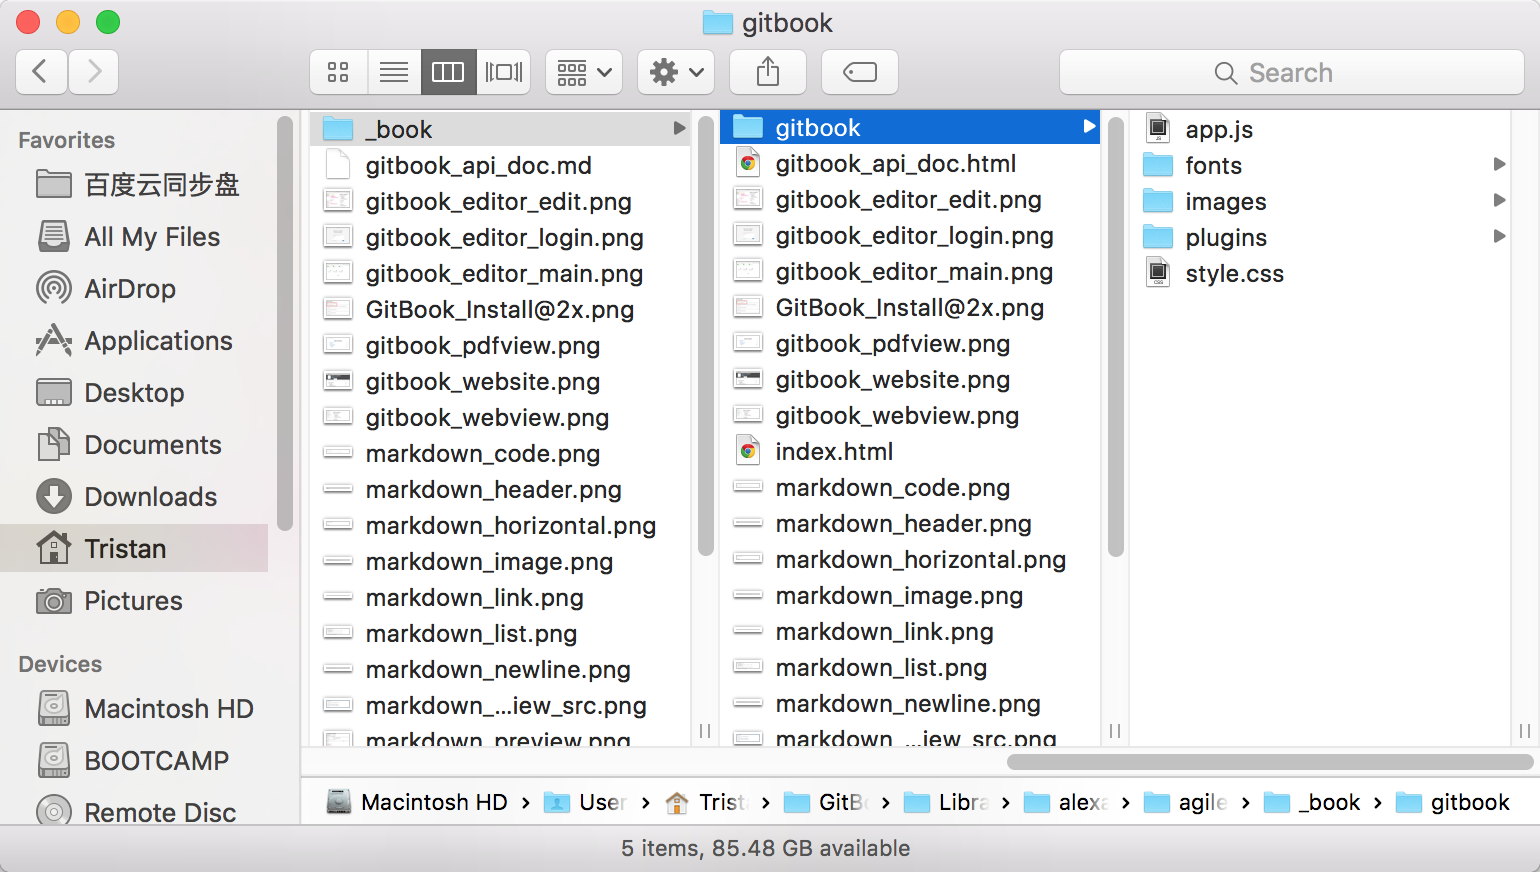Select Remote Disc in sidebar

pos(138,812)
